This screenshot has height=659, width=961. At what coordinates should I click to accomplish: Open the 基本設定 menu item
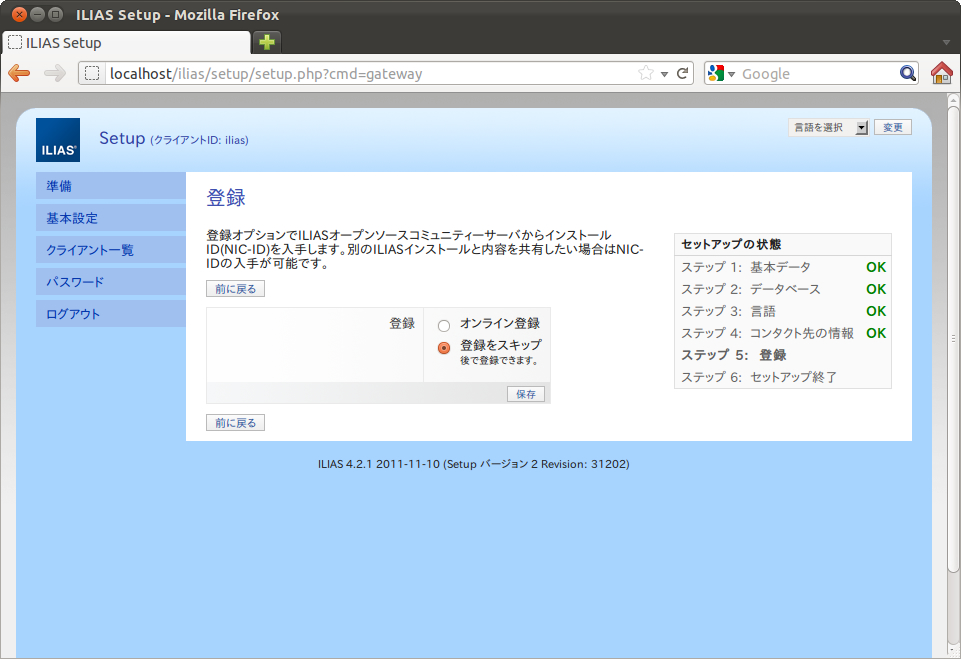(72, 218)
